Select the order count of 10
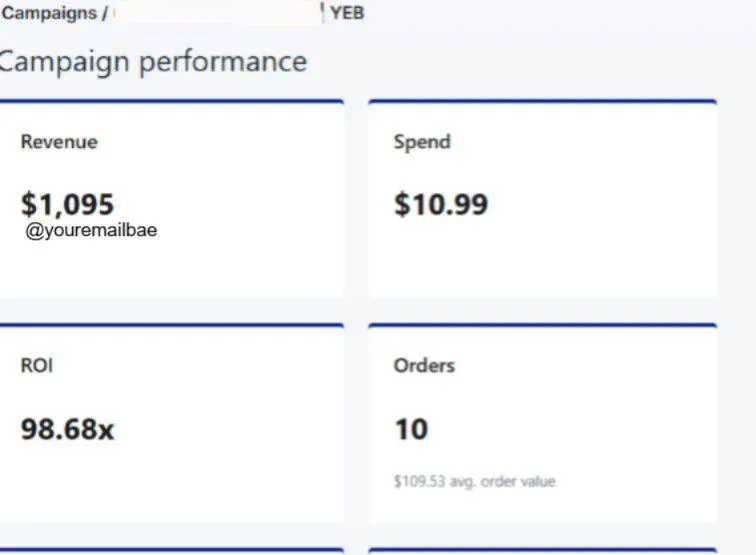756x555 pixels. pos(411,430)
